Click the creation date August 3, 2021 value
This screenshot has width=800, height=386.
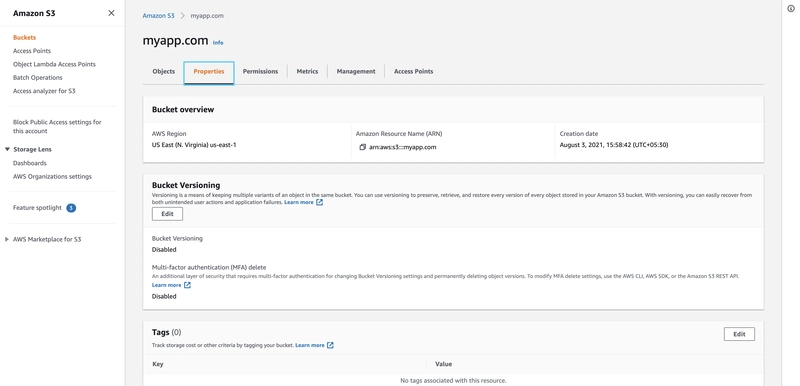(614, 145)
